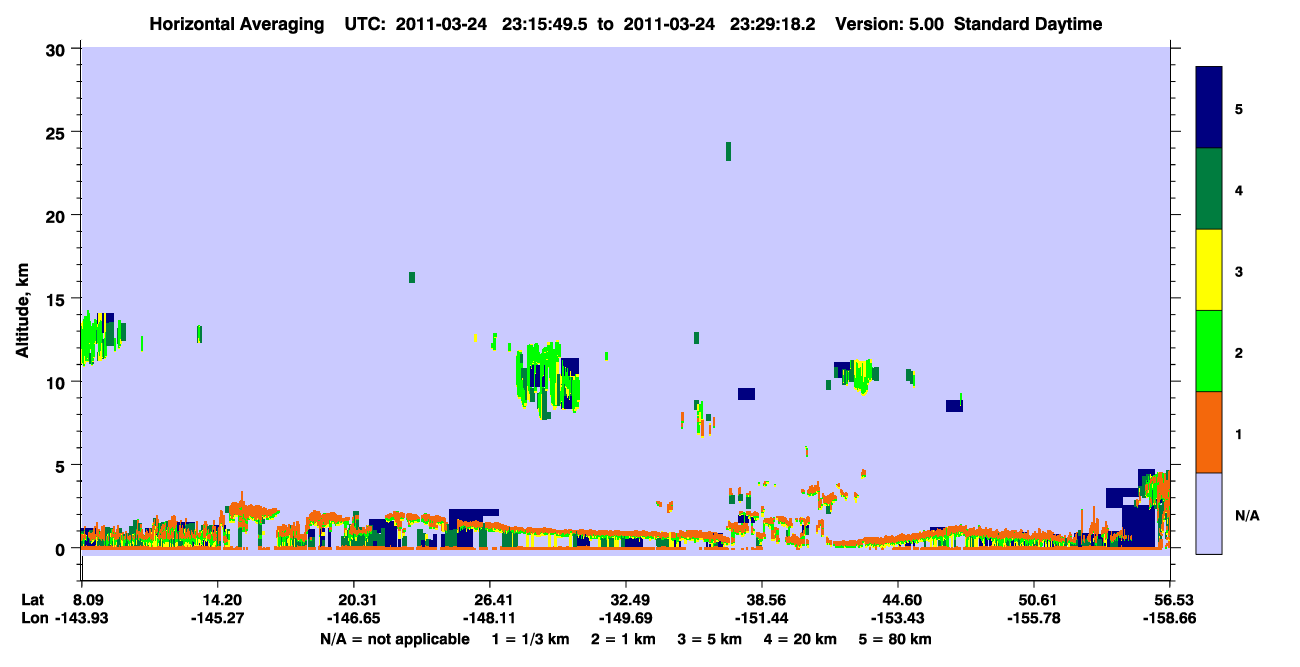The width and height of the screenshot is (1300, 667).
Task: Click the longitude value -149.69
Action: [x=626, y=618]
